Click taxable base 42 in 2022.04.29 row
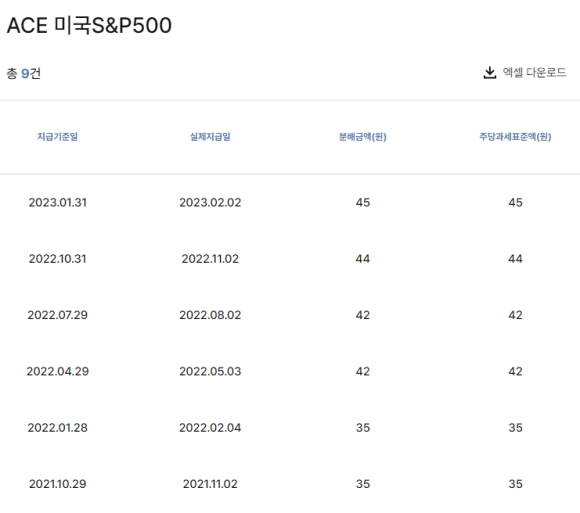The image size is (580, 513). pos(515,371)
